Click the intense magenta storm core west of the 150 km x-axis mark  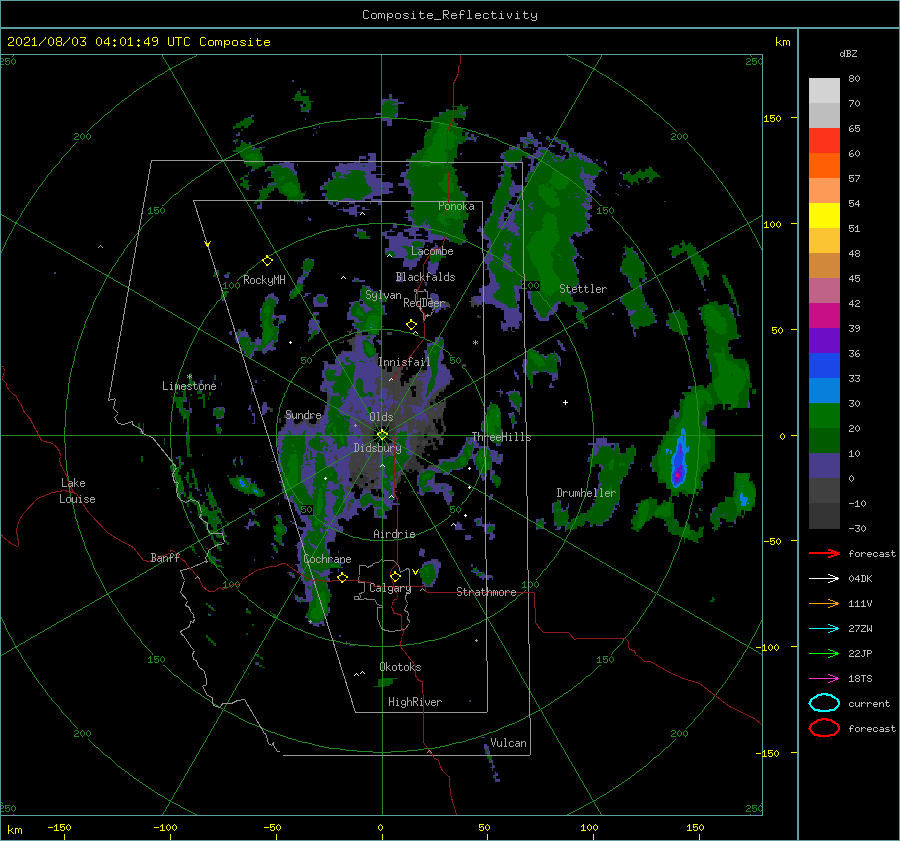click(x=678, y=475)
